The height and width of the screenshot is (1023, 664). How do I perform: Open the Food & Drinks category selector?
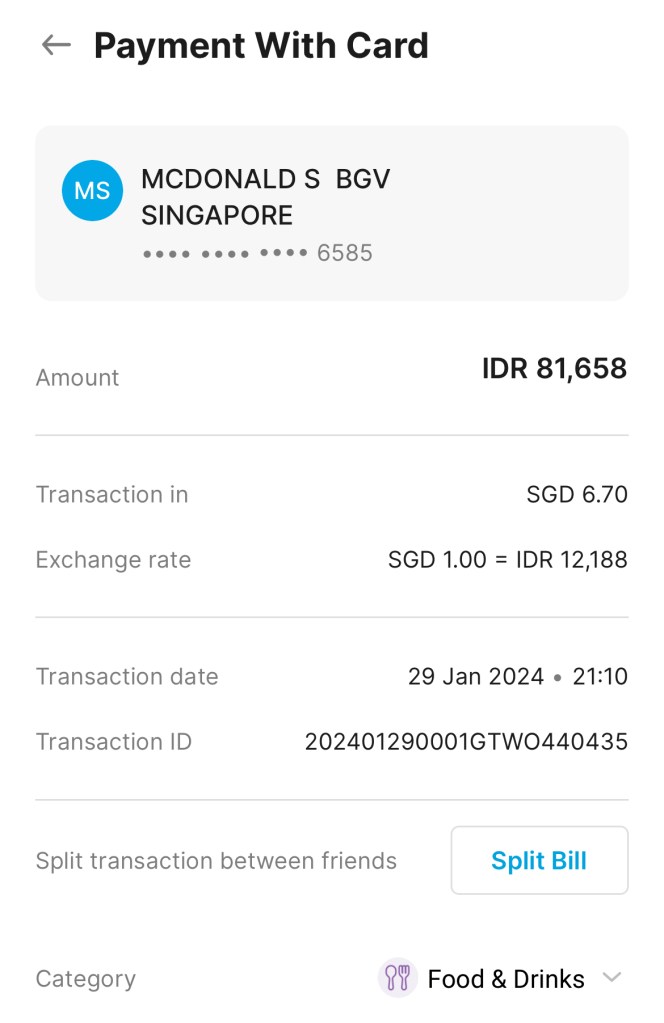point(505,979)
